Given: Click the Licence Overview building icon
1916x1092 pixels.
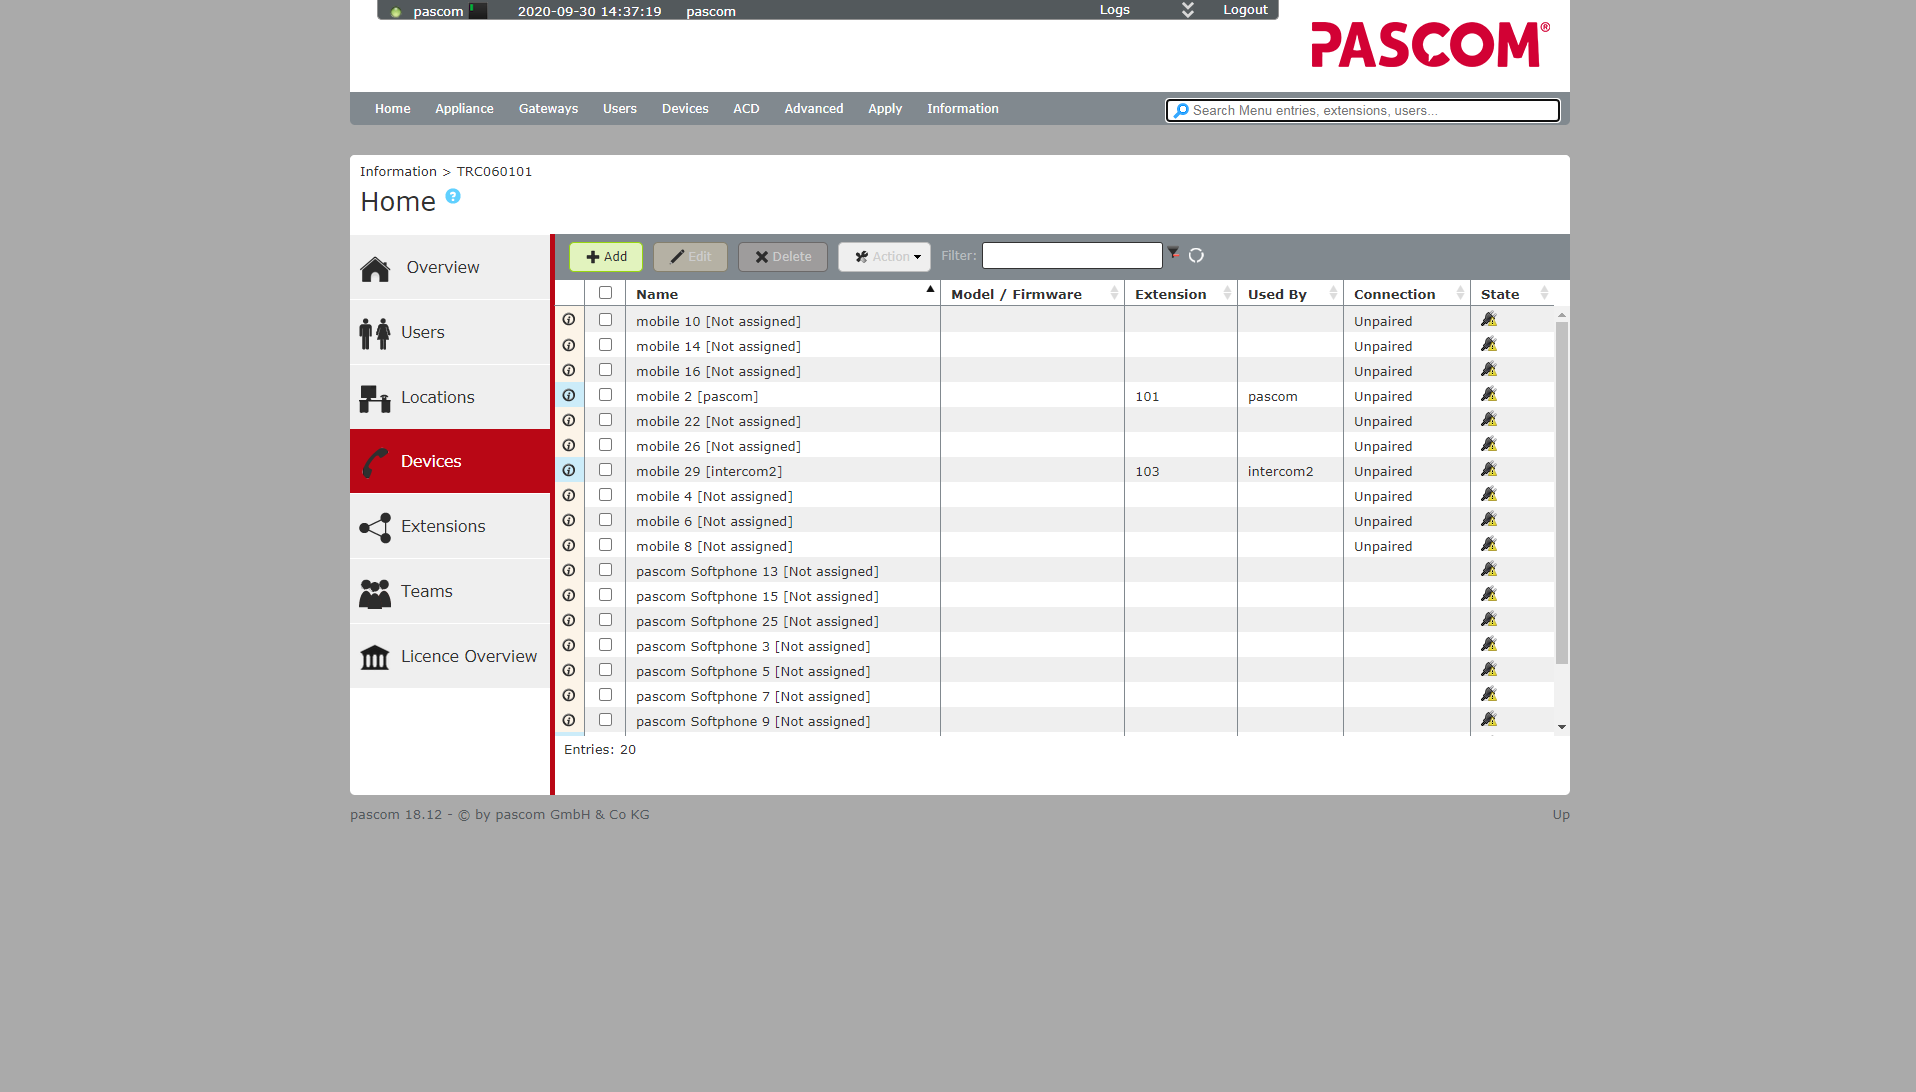Looking at the screenshot, I should [x=375, y=657].
